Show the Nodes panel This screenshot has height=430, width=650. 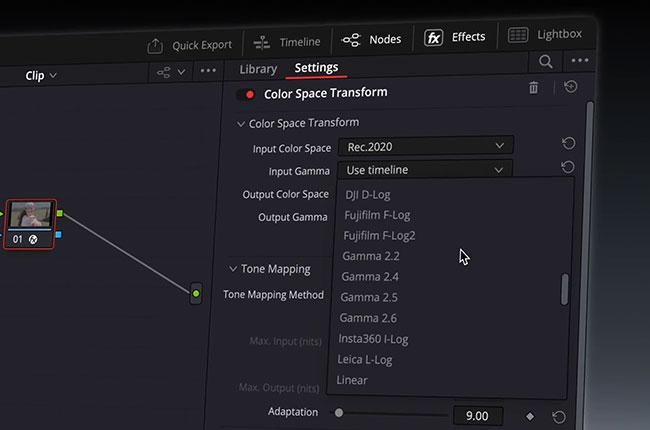pos(371,40)
